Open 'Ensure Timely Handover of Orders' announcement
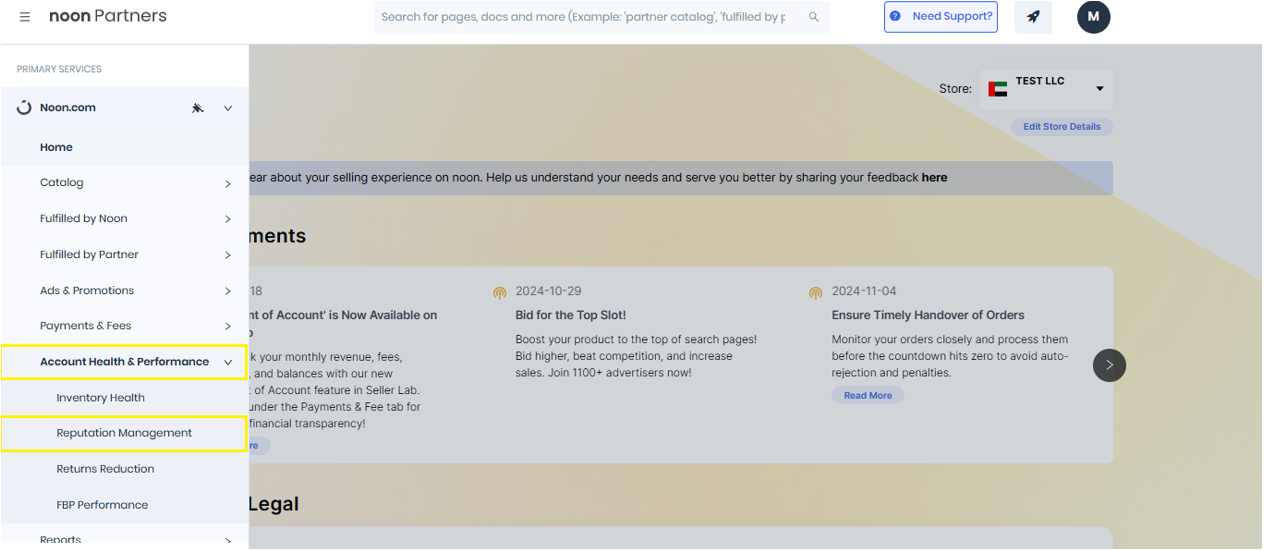The height and width of the screenshot is (550, 1265). pos(928,315)
